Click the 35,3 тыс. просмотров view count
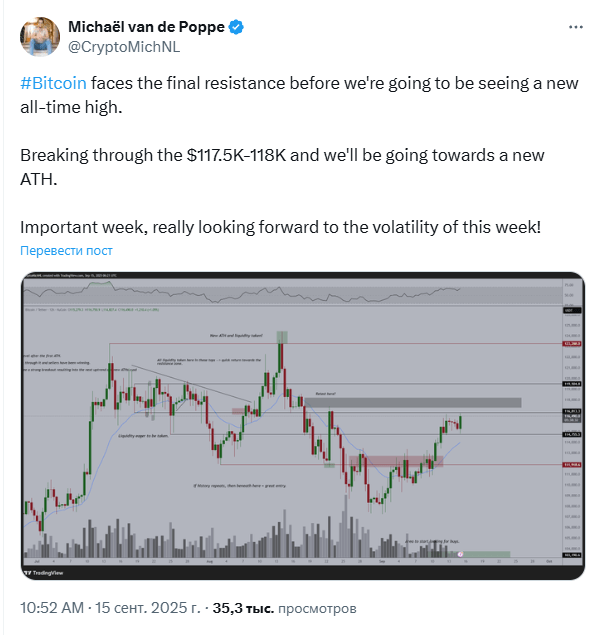This screenshot has width=594, height=635. click(284, 608)
